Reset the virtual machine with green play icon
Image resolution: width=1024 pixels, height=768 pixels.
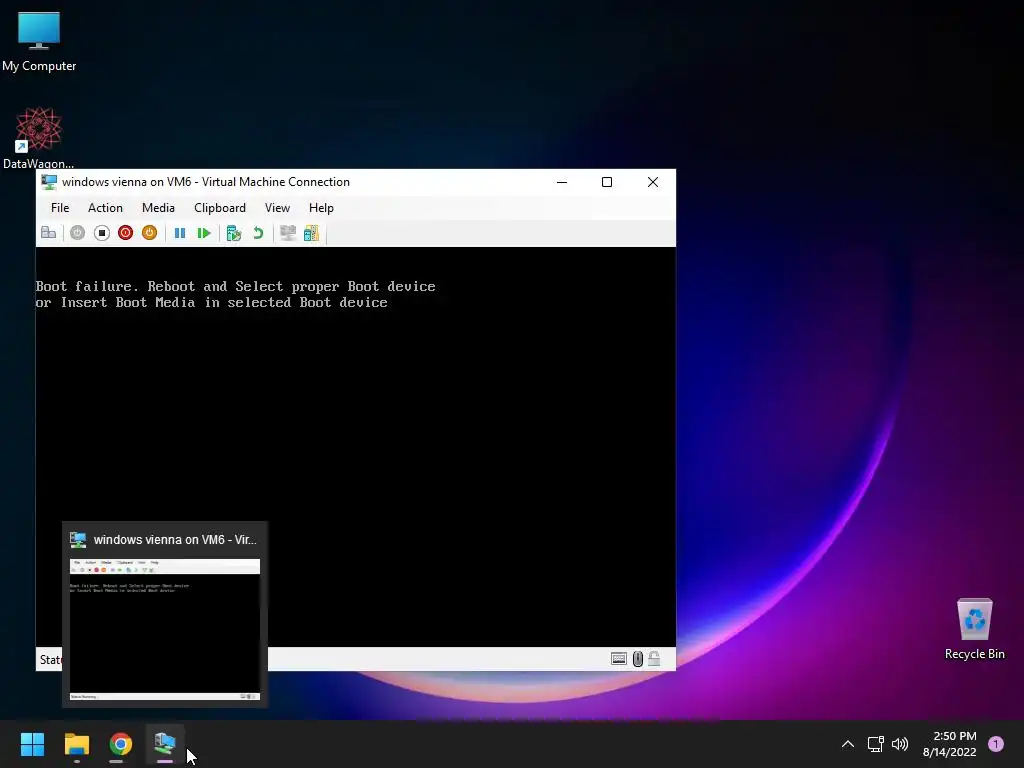pos(204,233)
